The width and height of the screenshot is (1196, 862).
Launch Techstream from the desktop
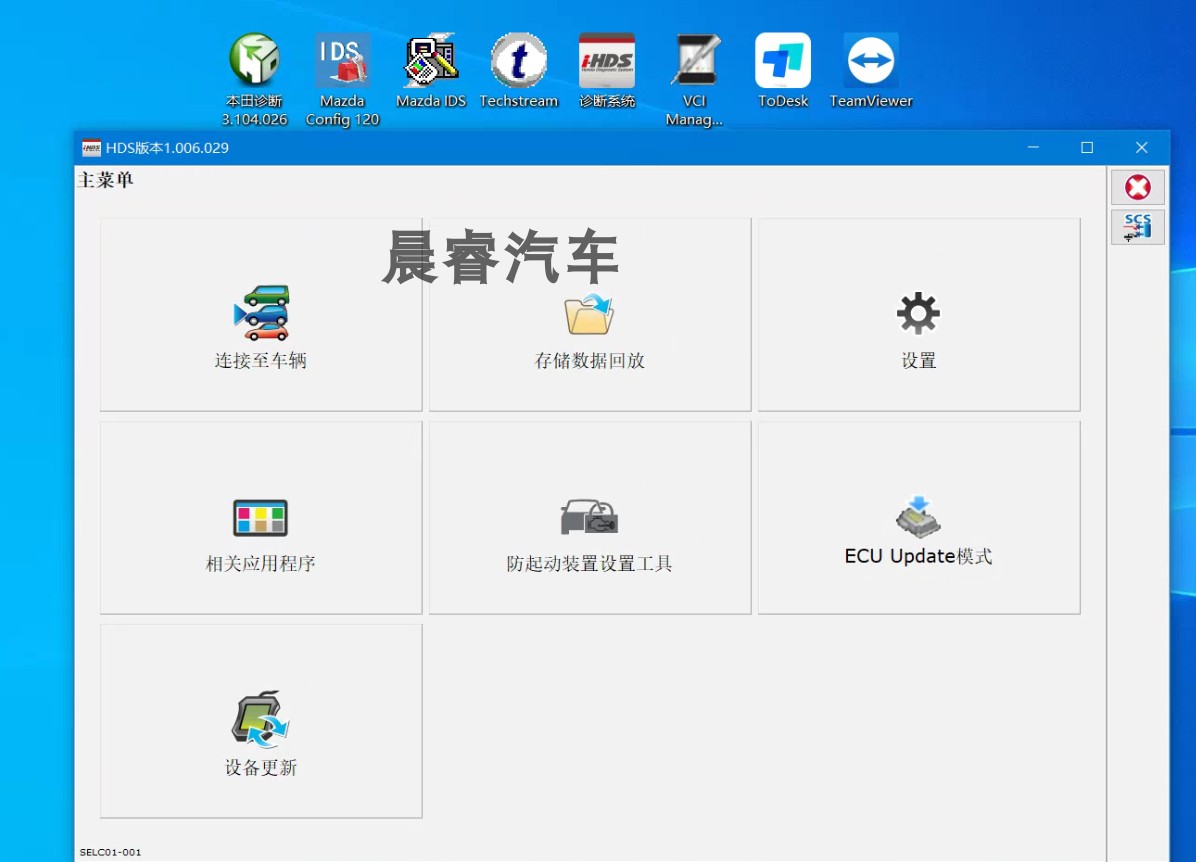[x=519, y=70]
